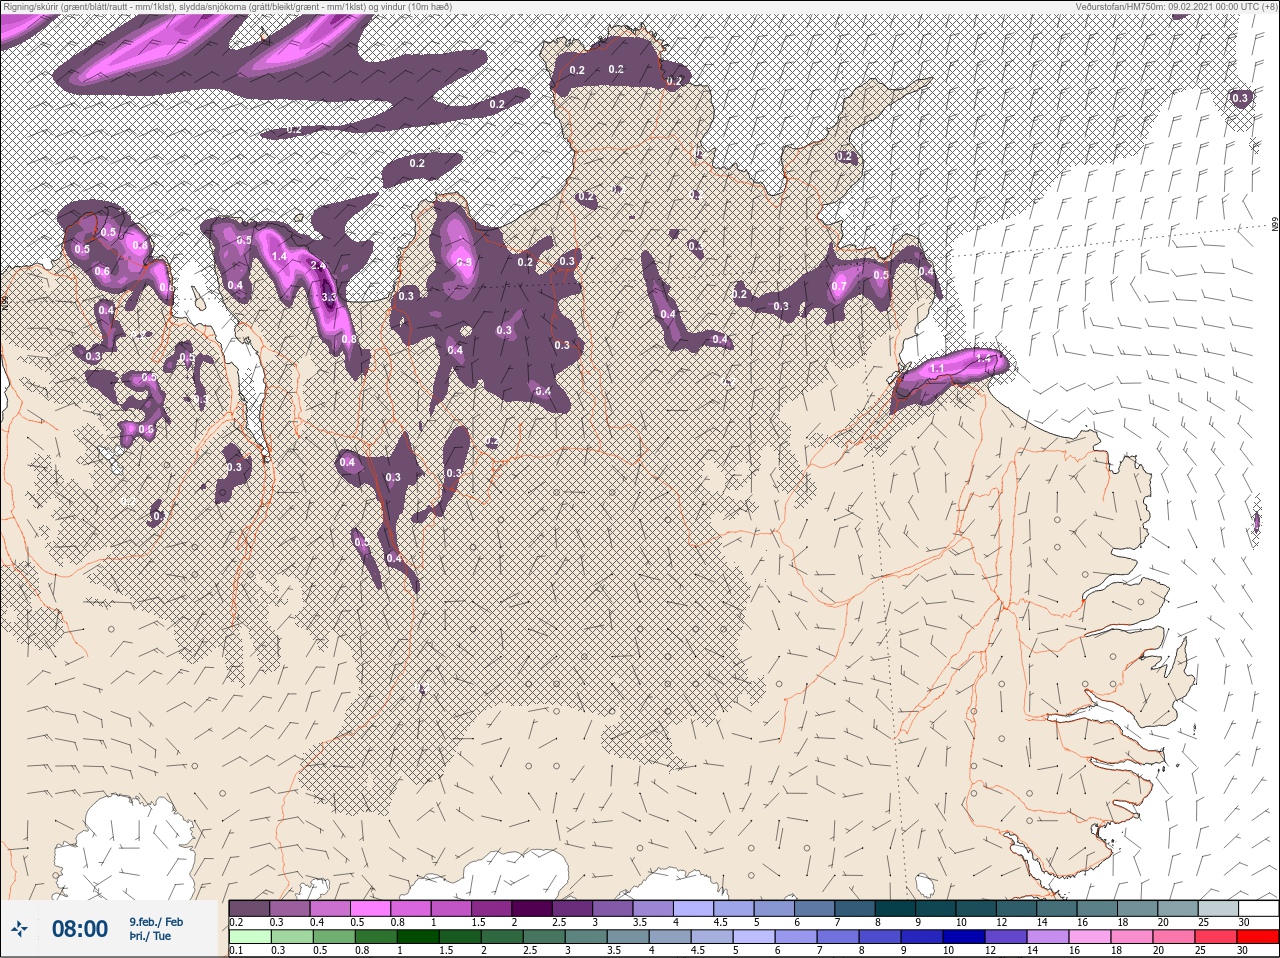Click the 2.4 precipitation value on map
Image resolution: width=1280 pixels, height=958 pixels.
318,265
